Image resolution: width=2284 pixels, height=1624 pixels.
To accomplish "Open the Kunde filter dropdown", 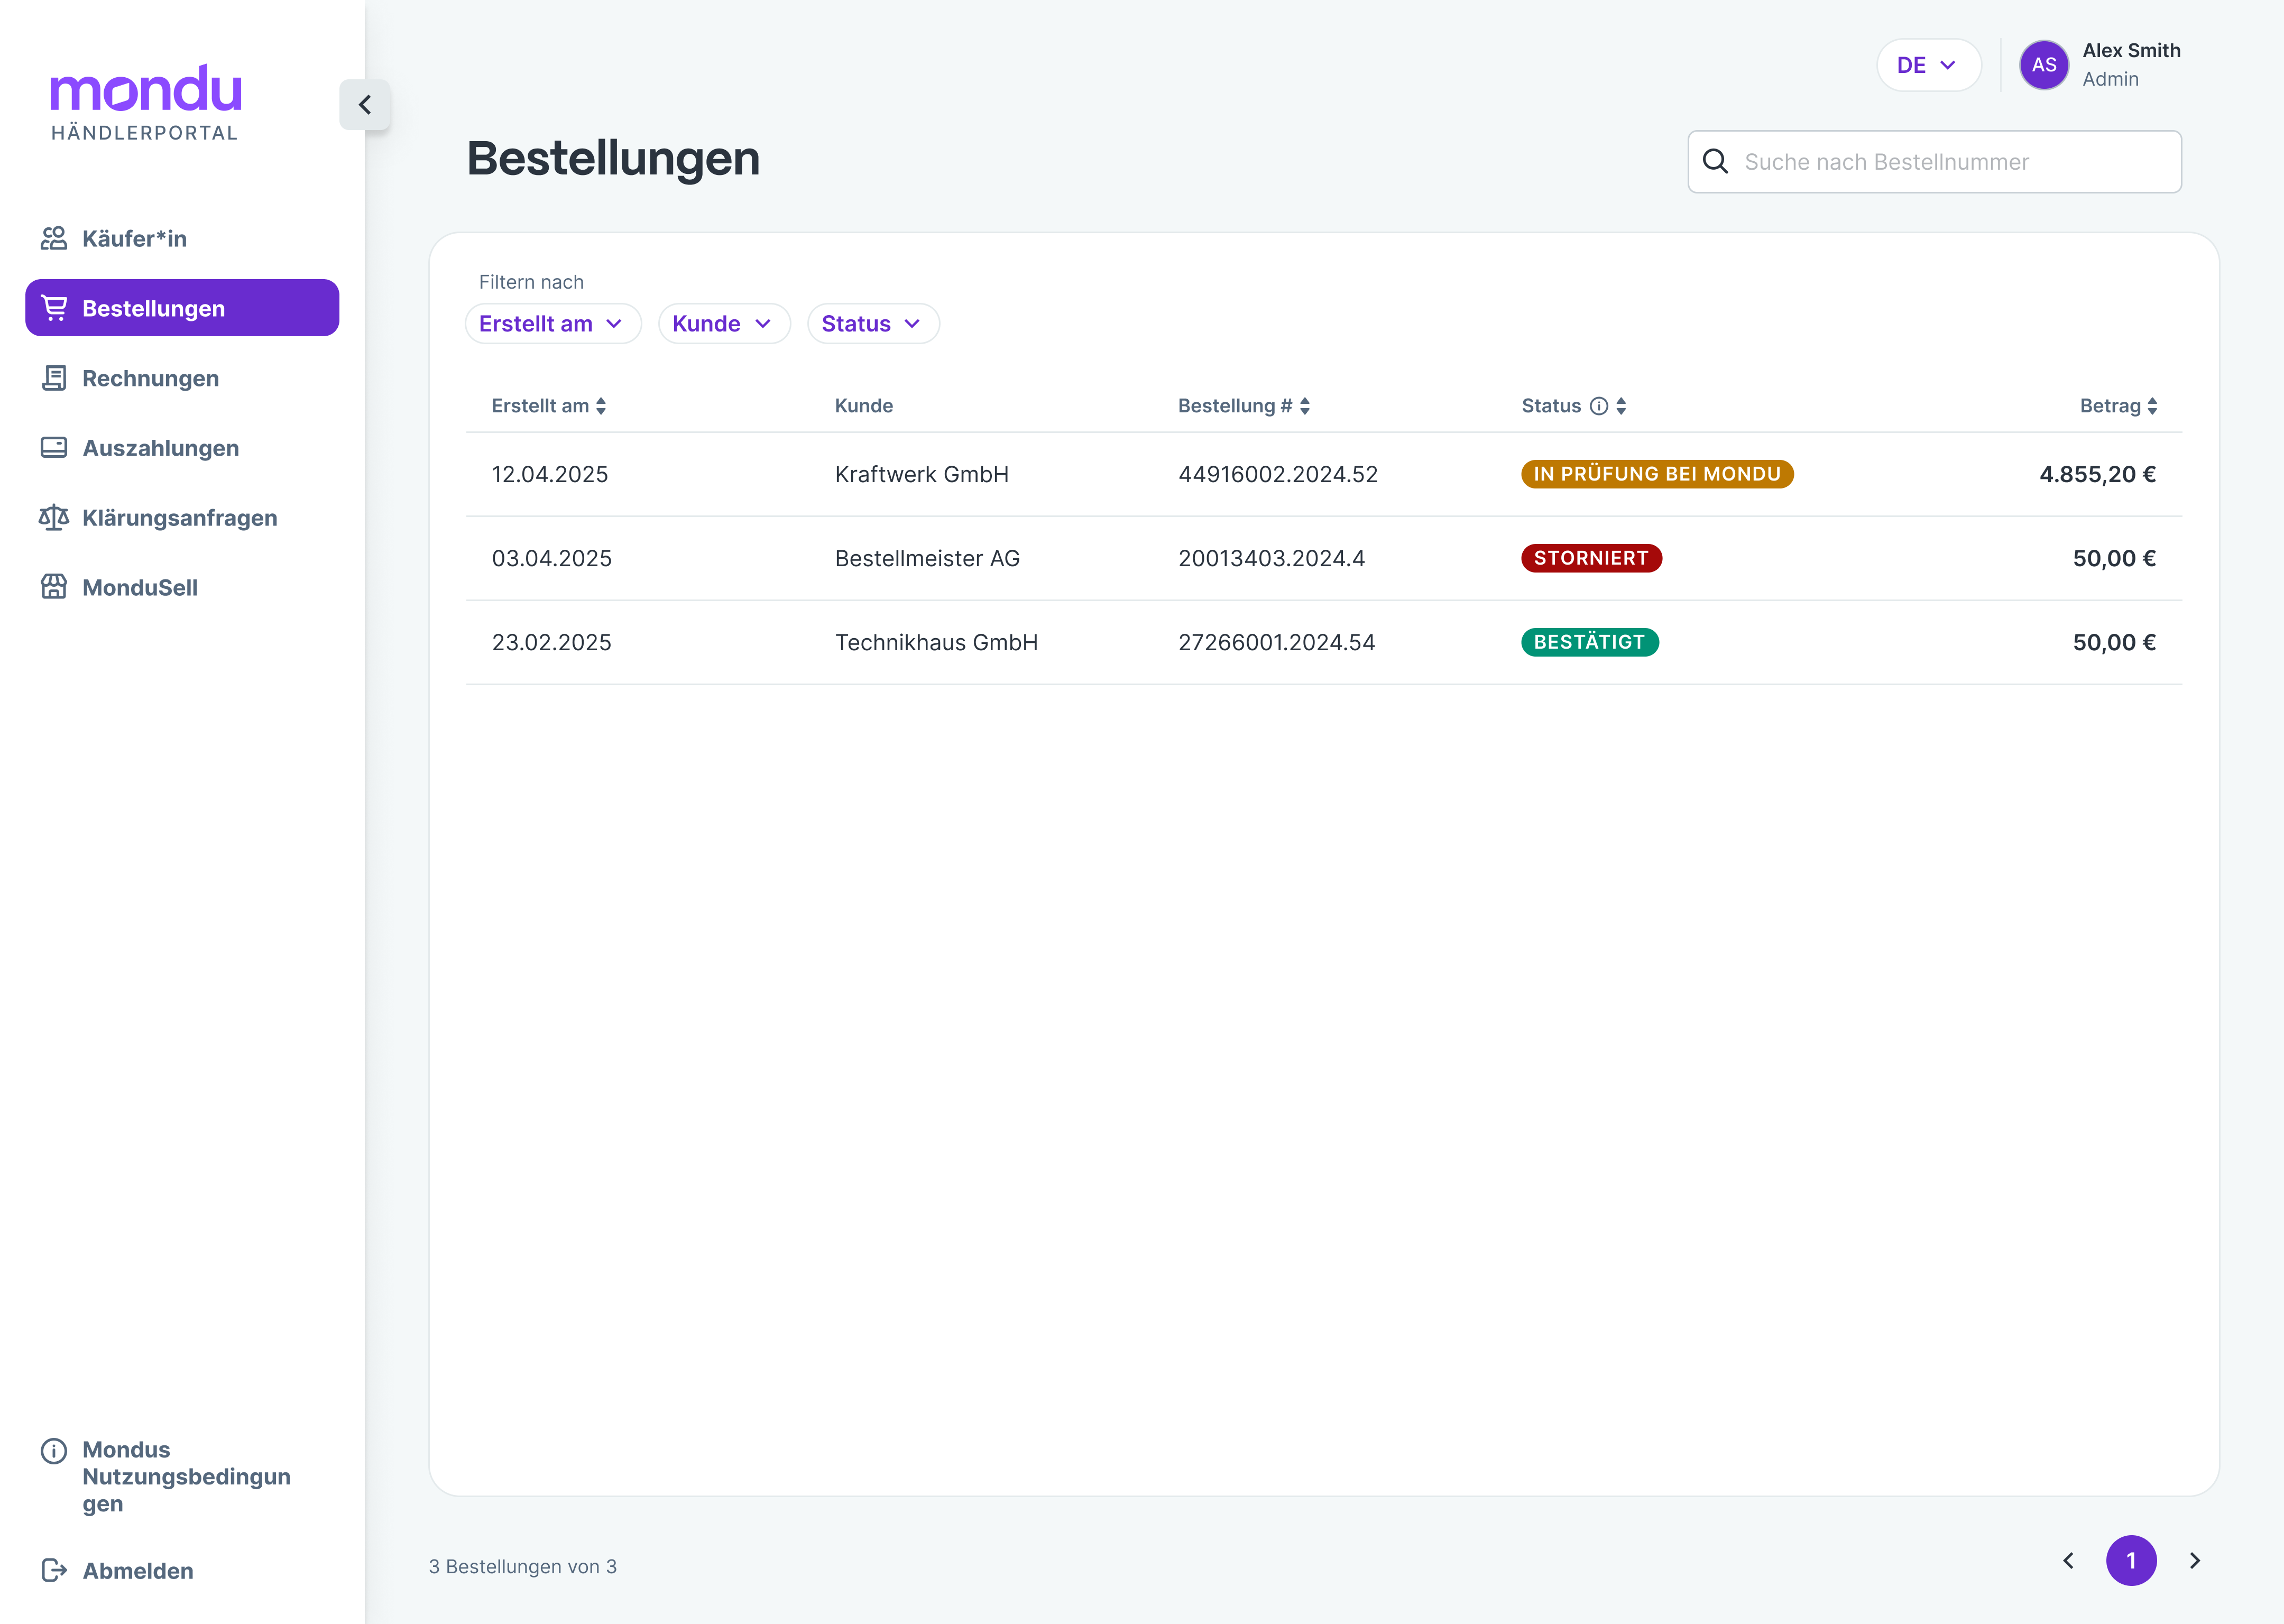I will [723, 324].
